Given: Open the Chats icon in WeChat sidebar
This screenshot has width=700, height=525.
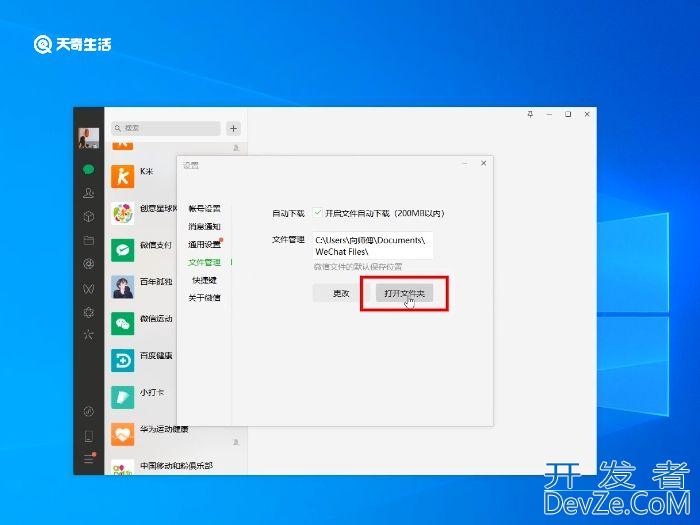Looking at the screenshot, I should coord(88,169).
